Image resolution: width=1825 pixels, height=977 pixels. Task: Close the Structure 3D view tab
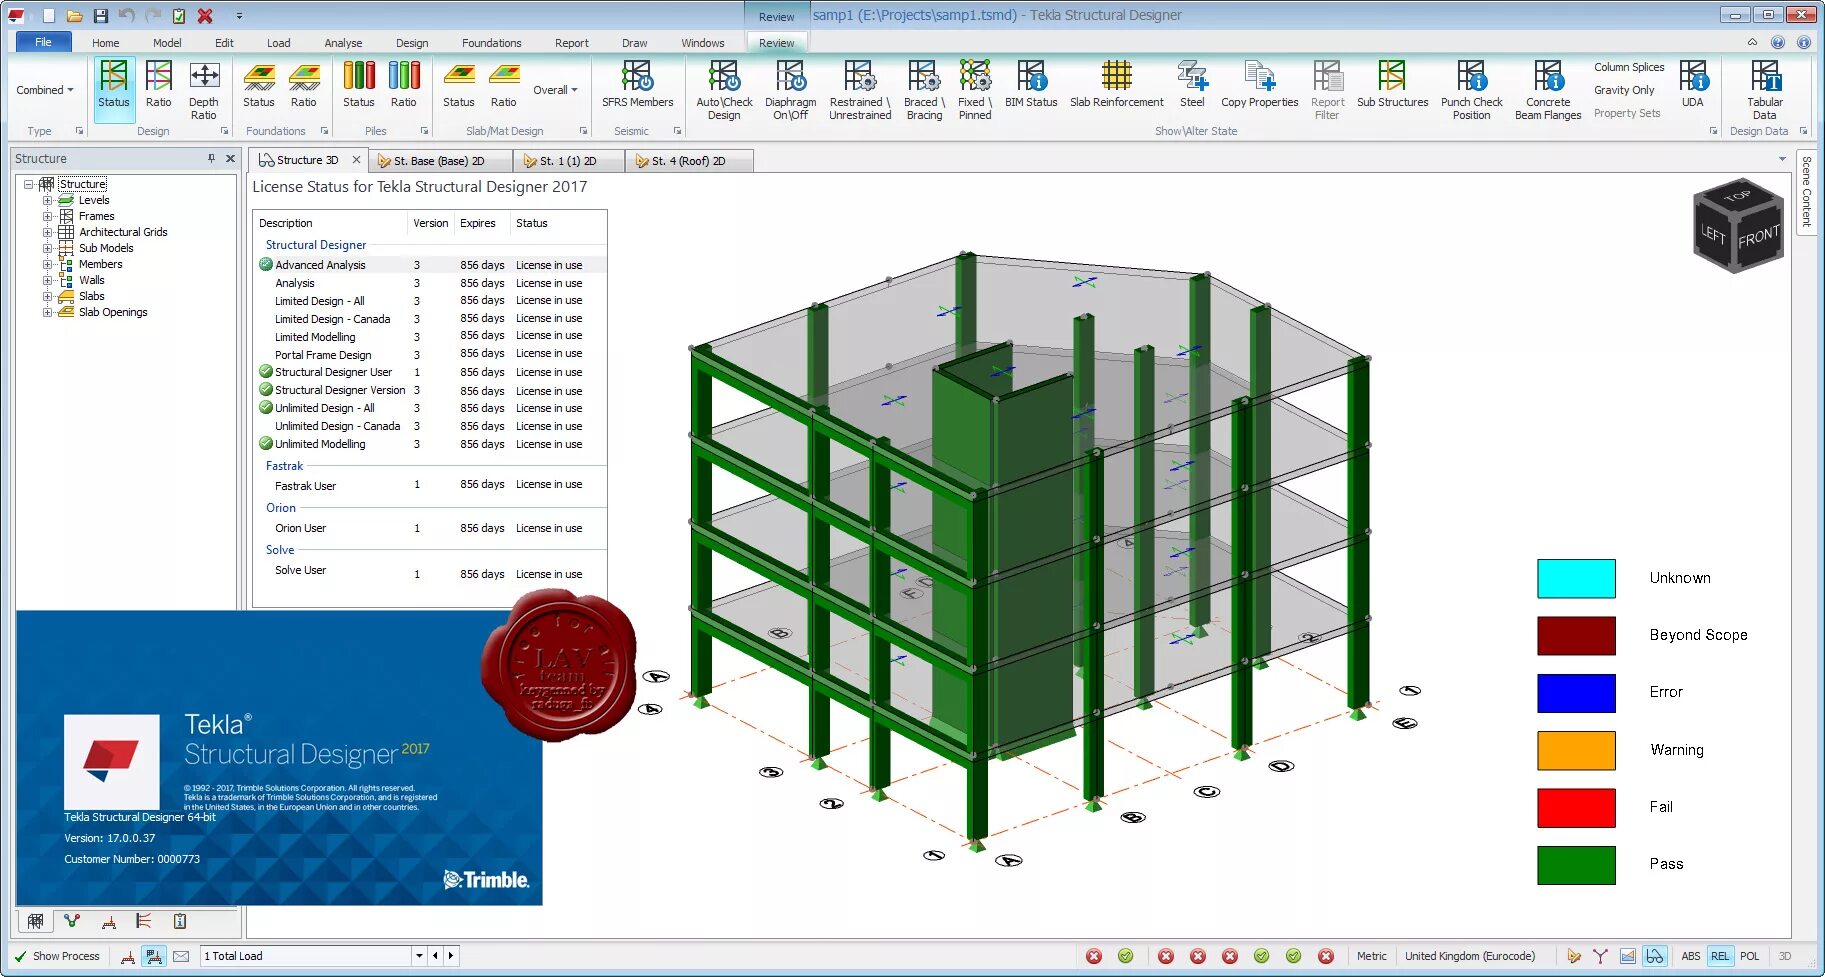point(356,160)
